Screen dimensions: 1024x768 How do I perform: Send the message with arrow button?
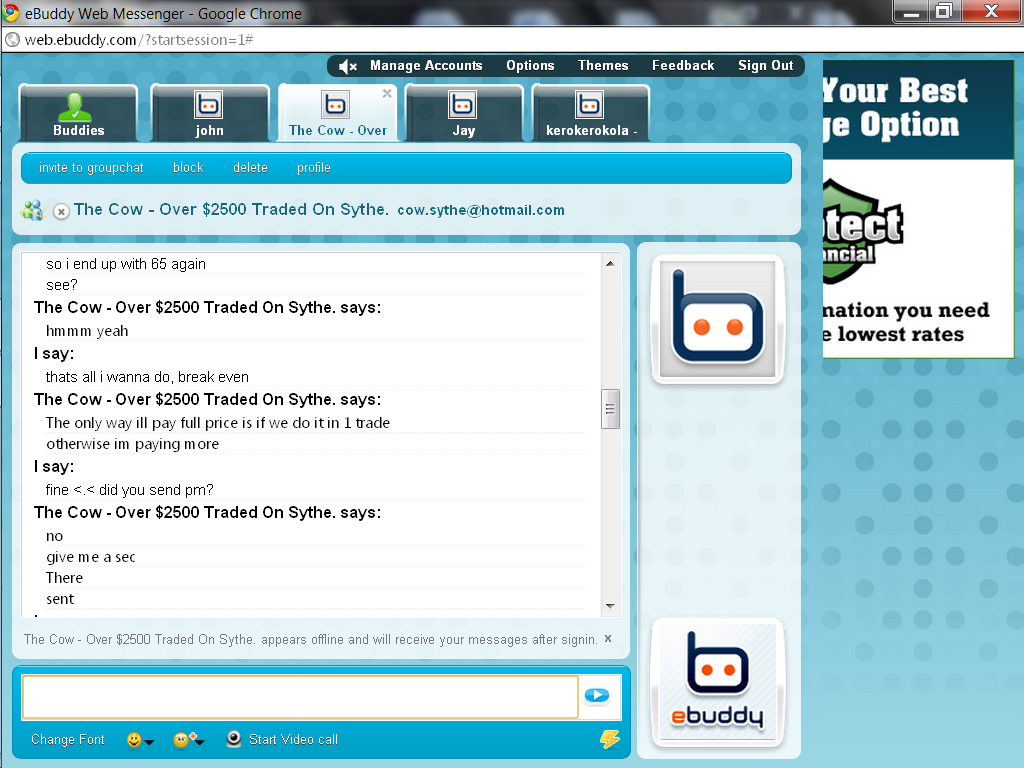click(597, 696)
